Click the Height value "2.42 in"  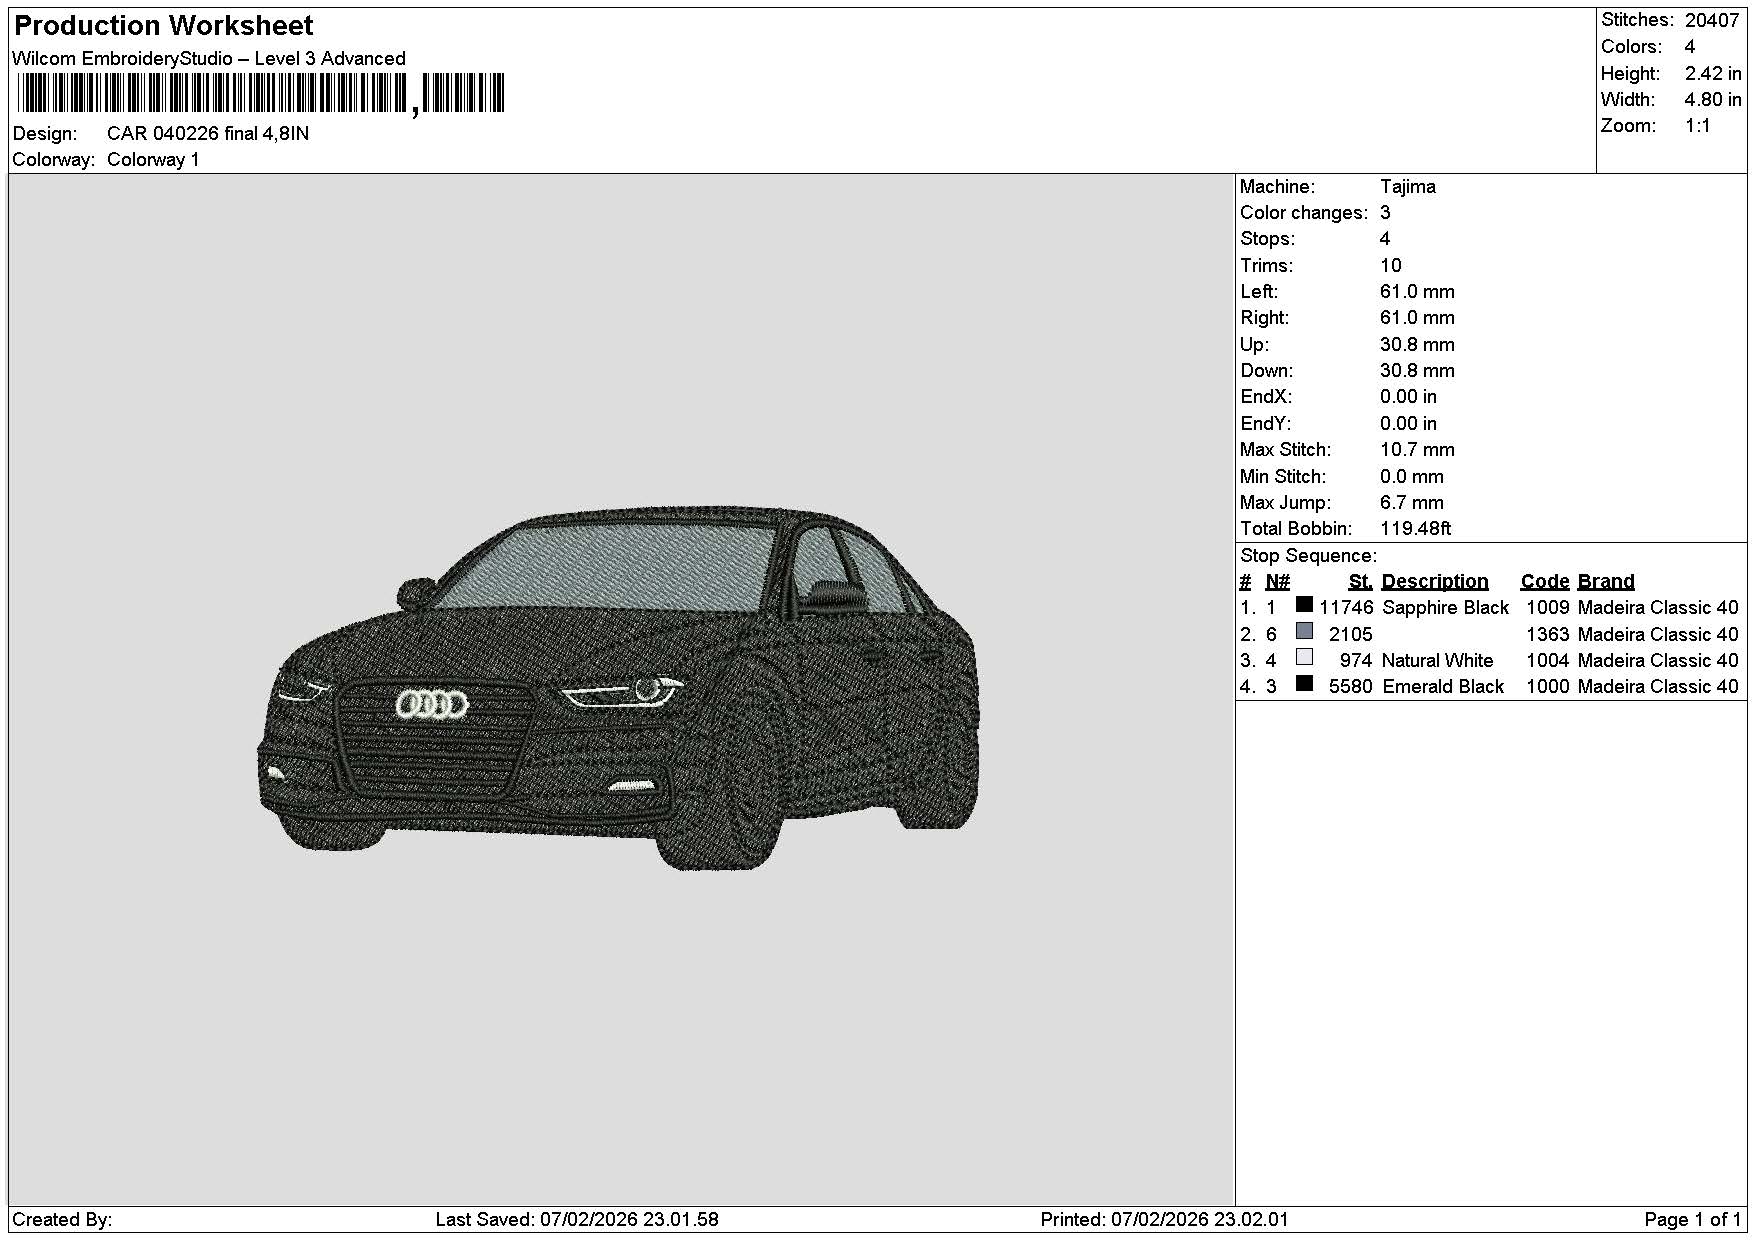pyautogui.click(x=1713, y=73)
